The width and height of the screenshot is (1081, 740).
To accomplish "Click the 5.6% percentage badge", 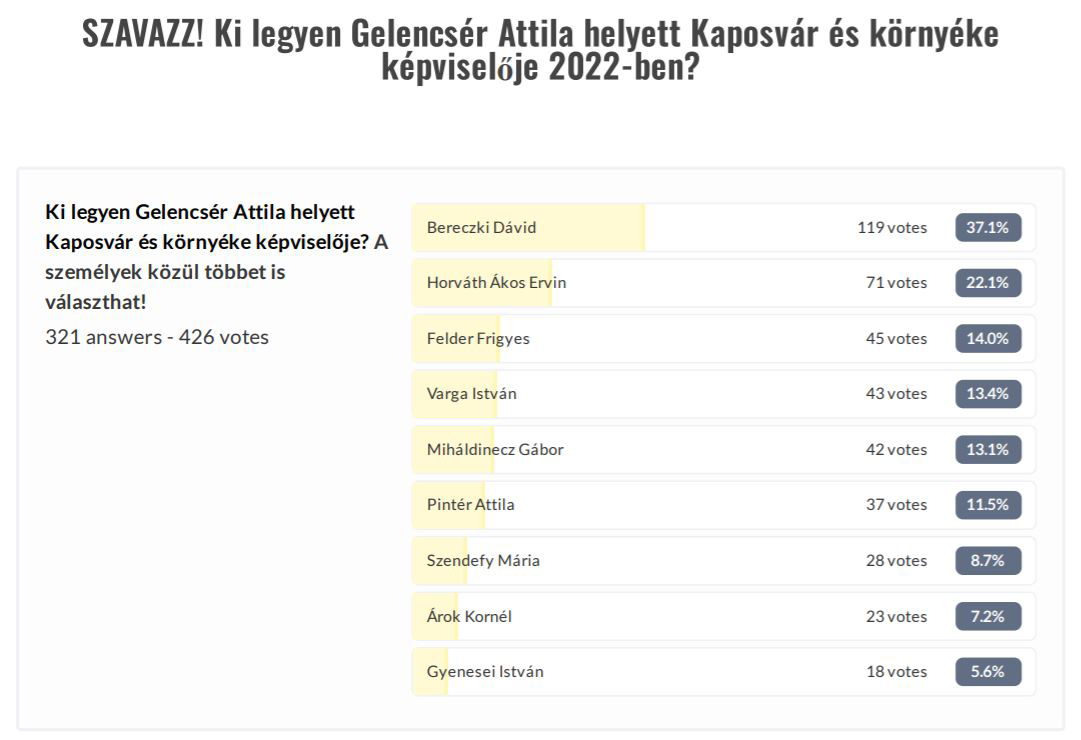I will click(988, 672).
